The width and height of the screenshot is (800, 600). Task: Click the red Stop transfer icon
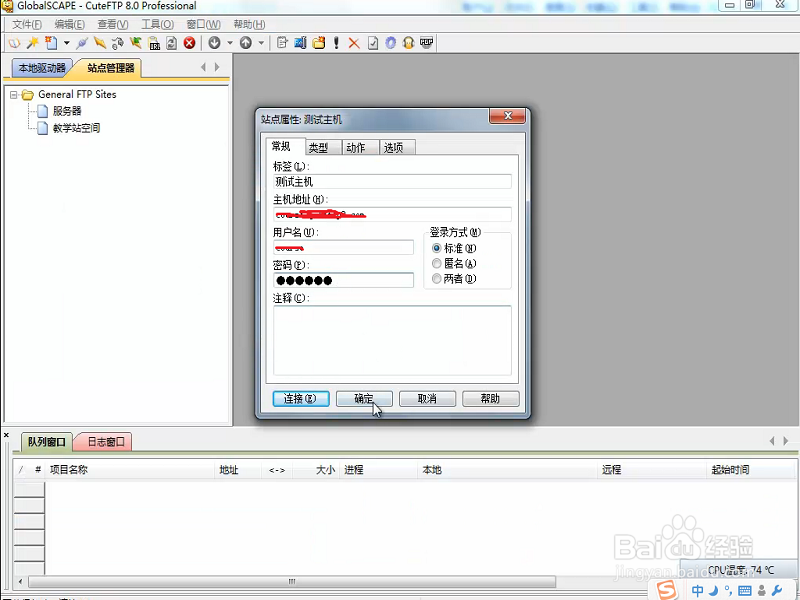click(190, 43)
